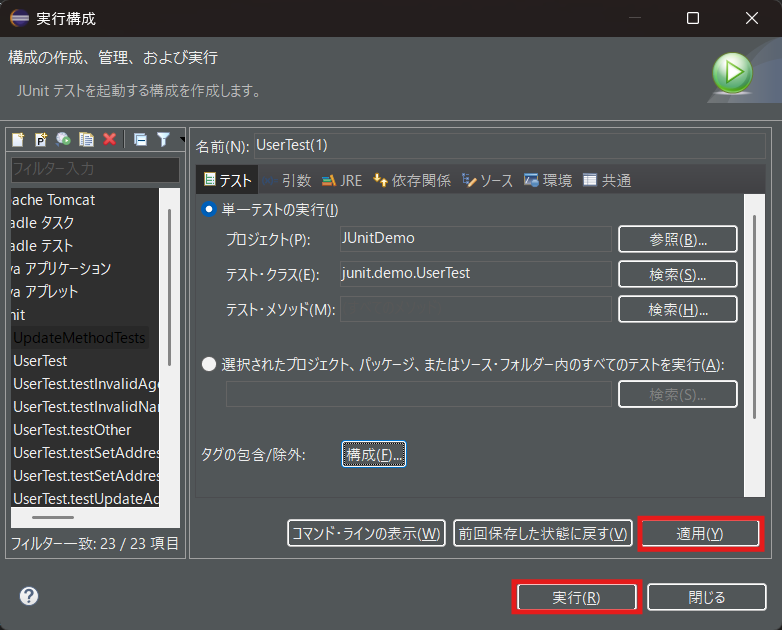782x630 pixels.
Task: Switch to the 引数 tab
Action: (287, 180)
